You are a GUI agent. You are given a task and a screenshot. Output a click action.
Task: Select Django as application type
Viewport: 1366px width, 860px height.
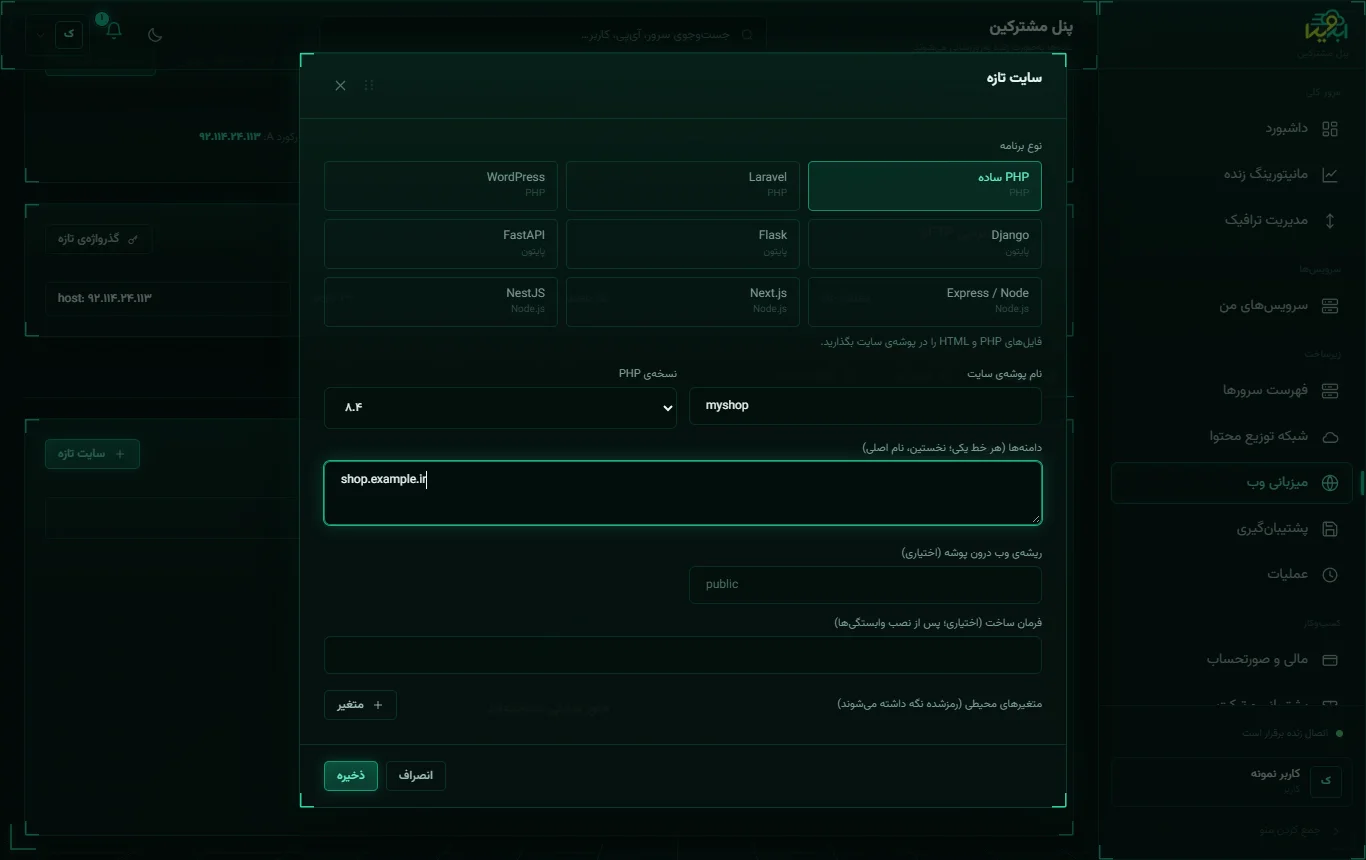click(x=925, y=244)
